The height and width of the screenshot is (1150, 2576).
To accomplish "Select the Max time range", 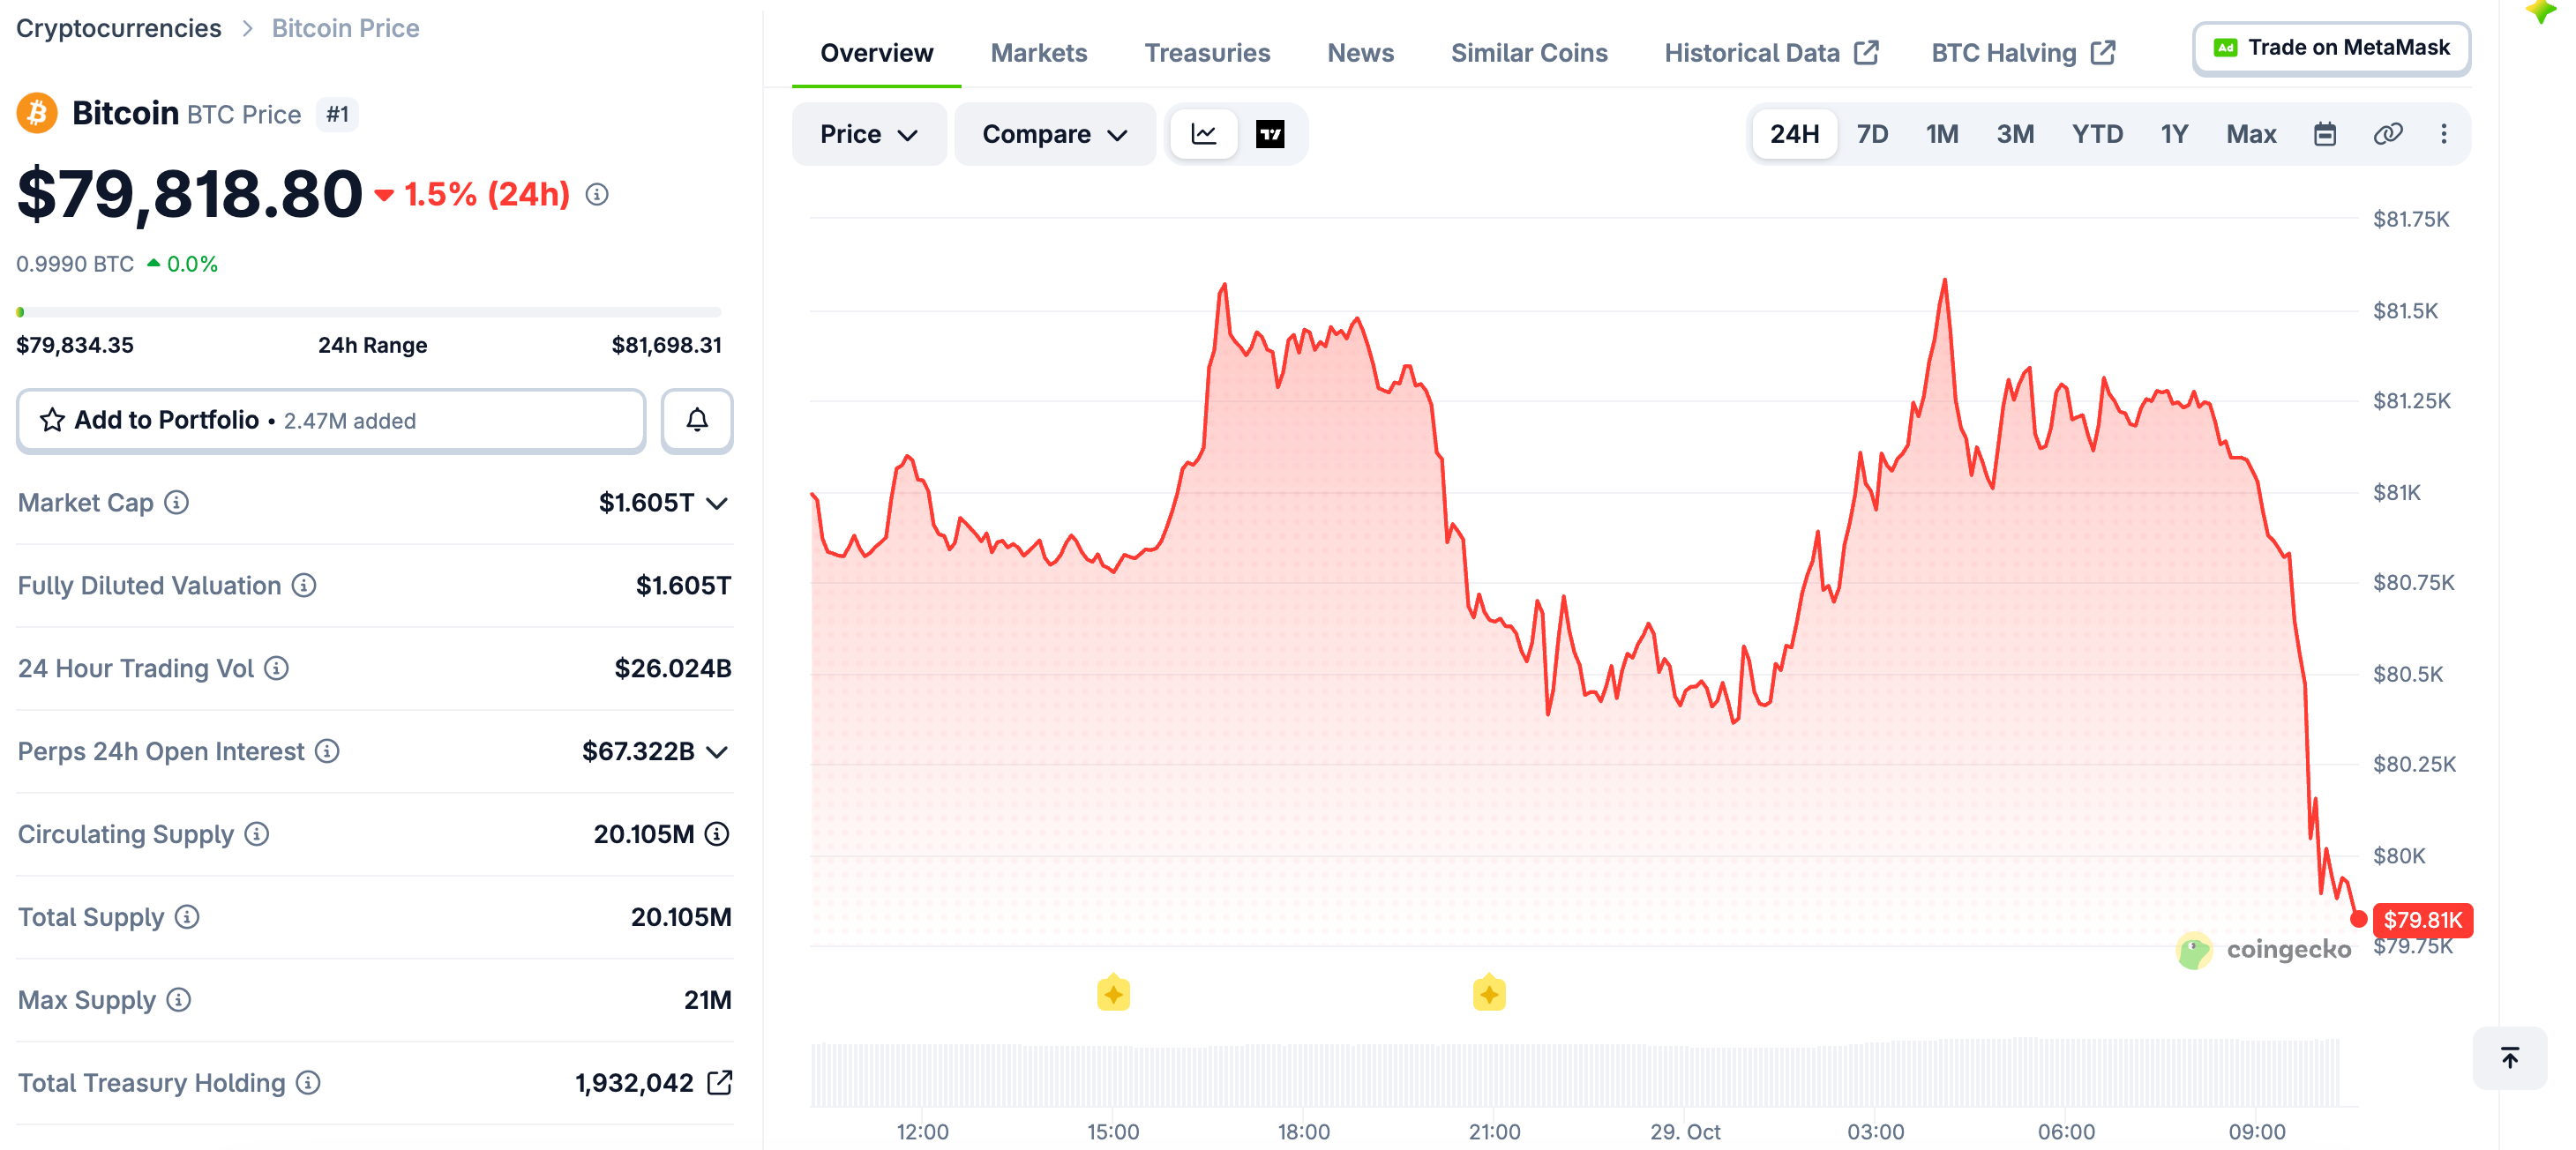I will point(2251,134).
